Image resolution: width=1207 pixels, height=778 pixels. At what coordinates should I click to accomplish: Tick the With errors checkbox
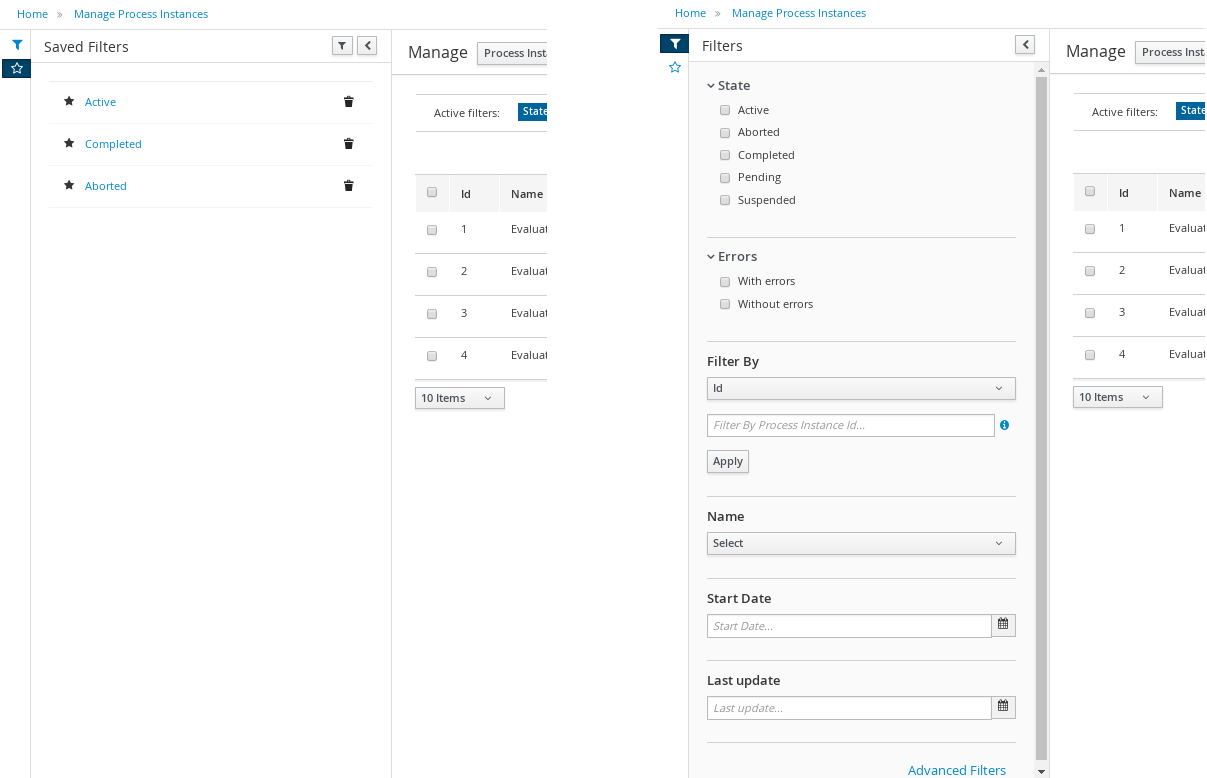725,282
